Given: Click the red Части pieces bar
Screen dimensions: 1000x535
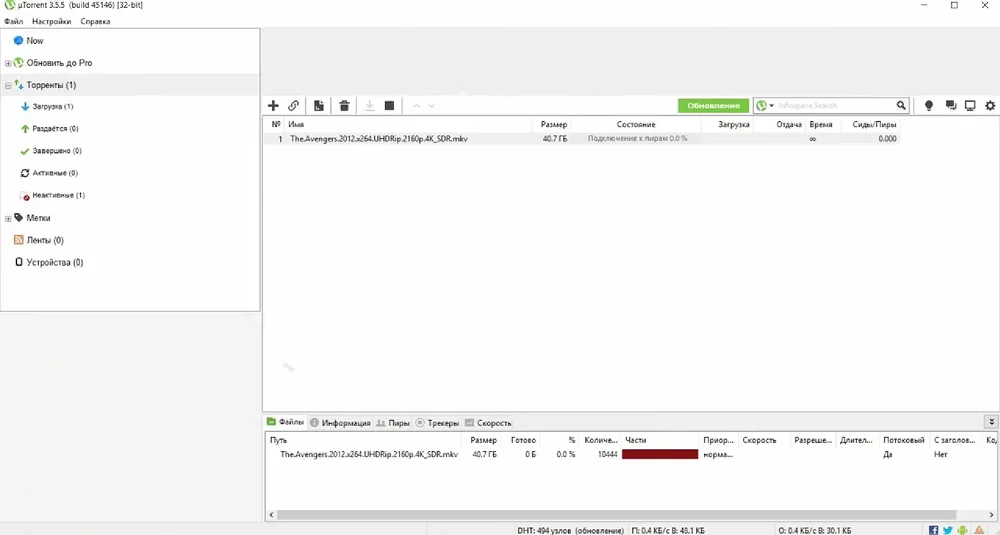Looking at the screenshot, I should (x=660, y=454).
